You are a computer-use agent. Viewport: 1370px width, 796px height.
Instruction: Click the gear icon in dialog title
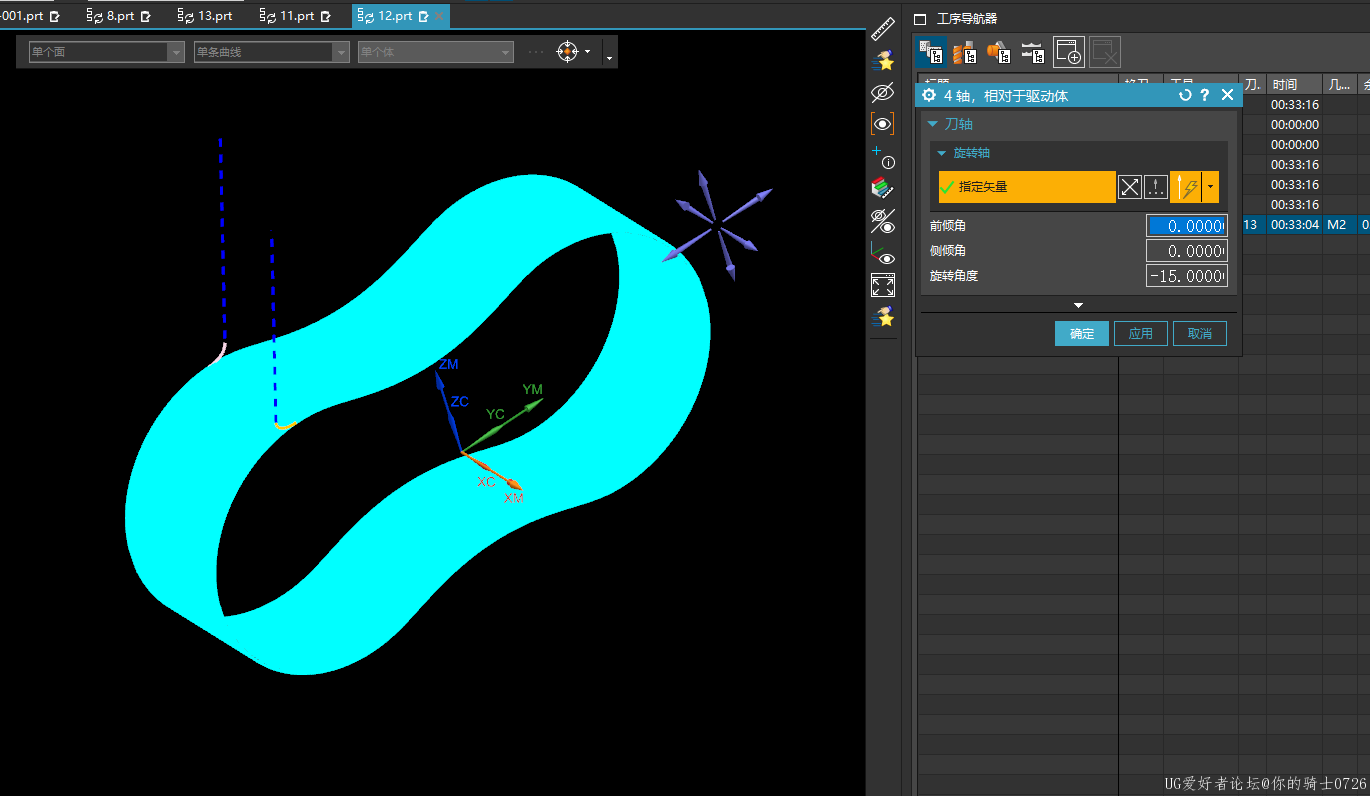pos(929,95)
